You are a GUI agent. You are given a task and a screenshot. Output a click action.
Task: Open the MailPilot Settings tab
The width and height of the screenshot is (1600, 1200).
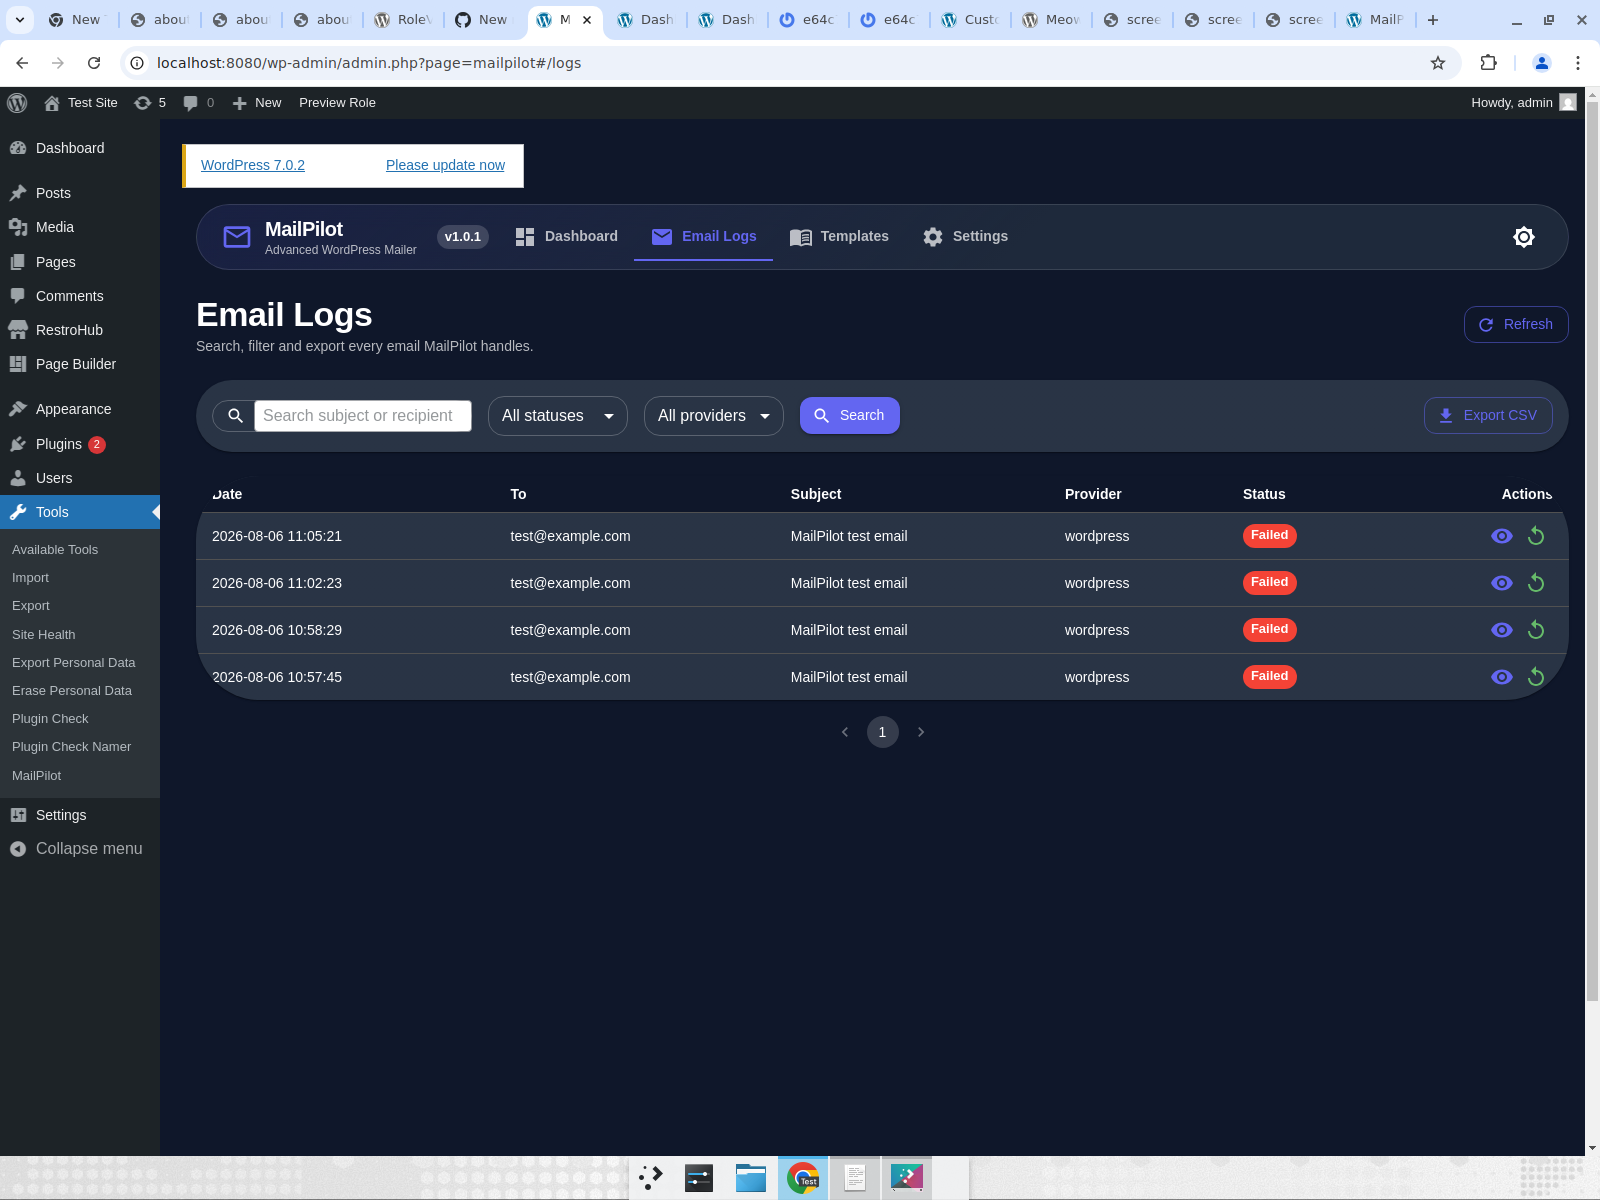[965, 237]
